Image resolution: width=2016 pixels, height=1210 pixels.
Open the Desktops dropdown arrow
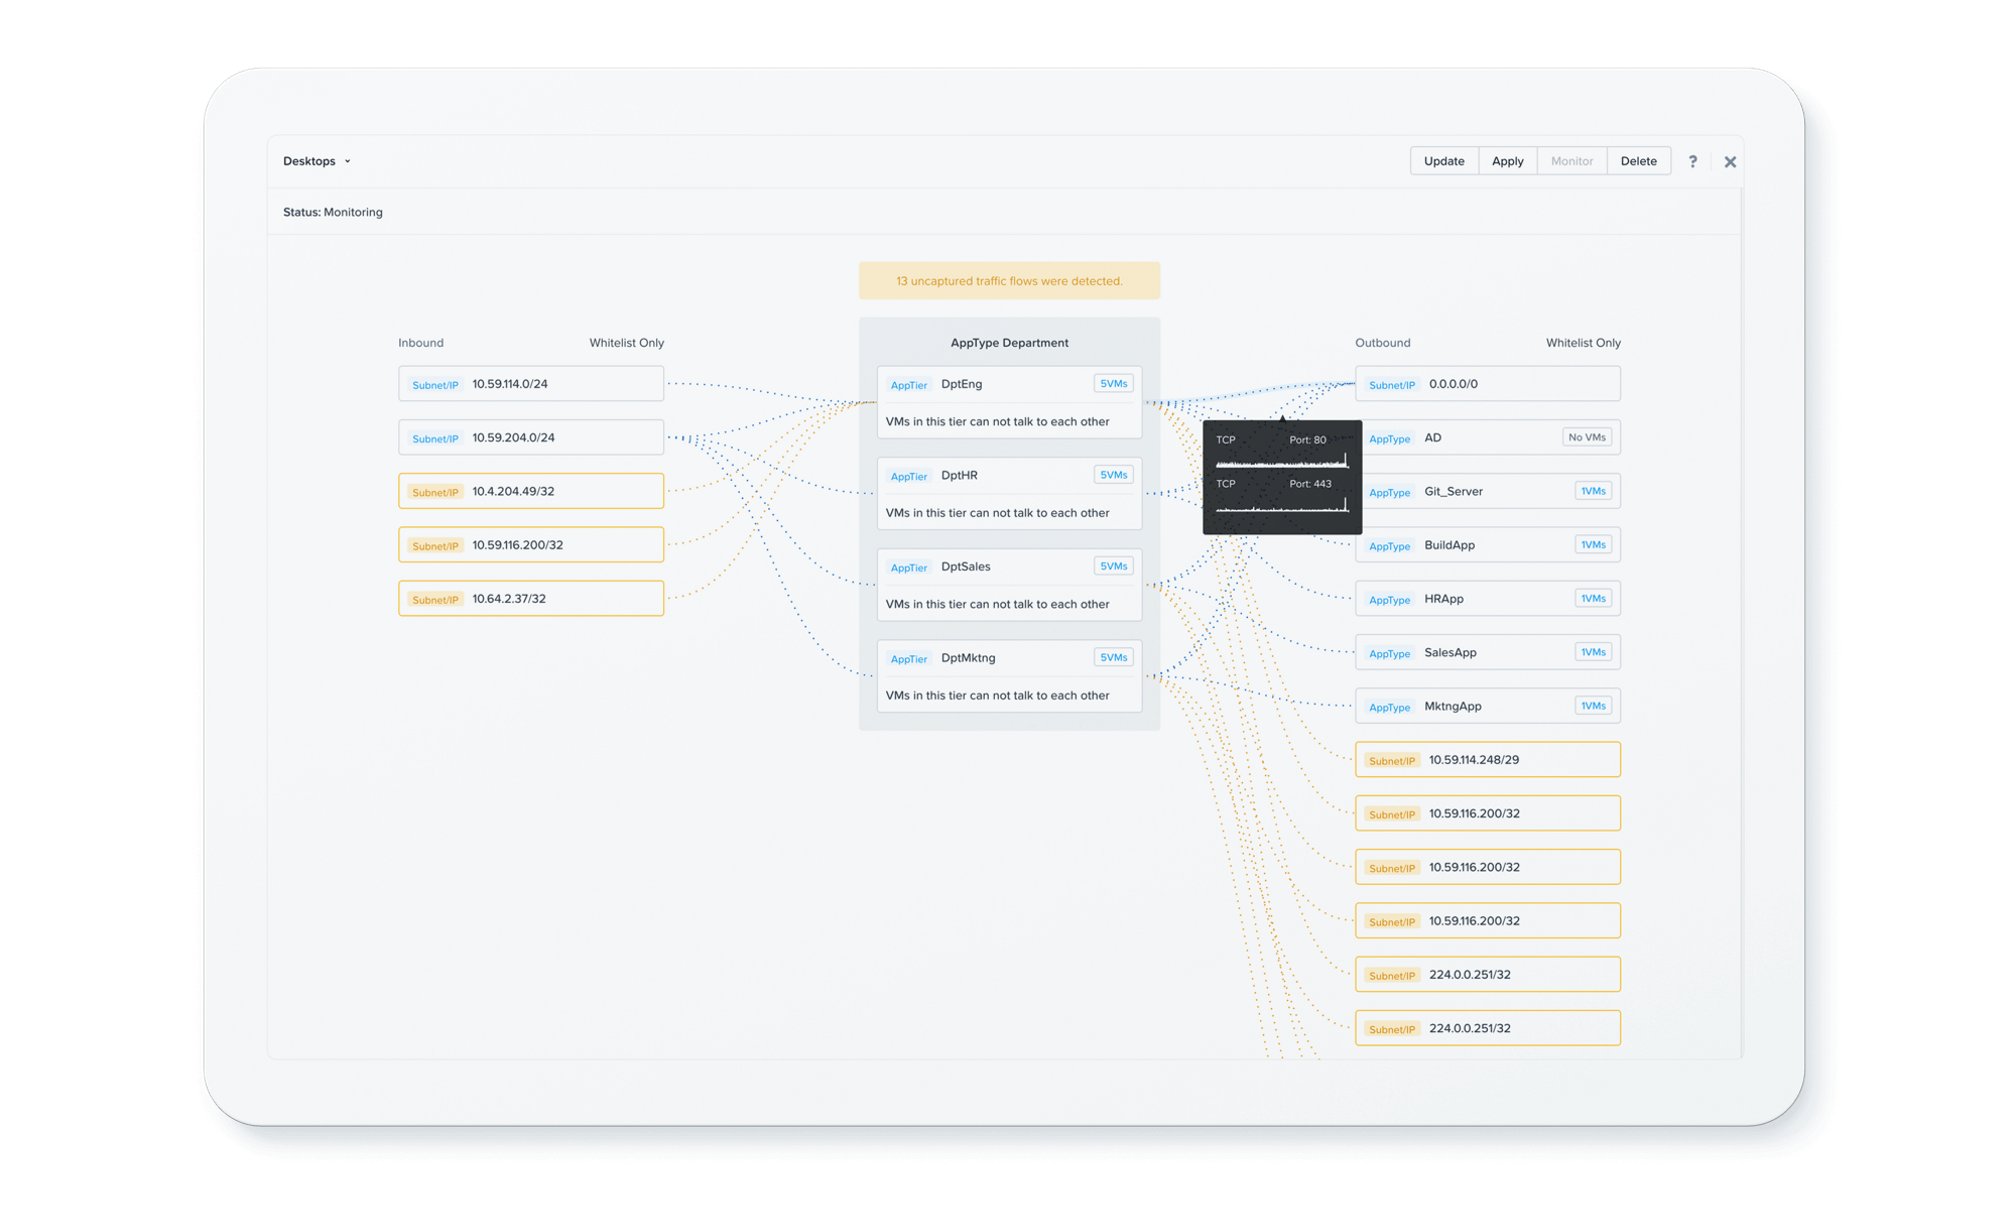347,161
